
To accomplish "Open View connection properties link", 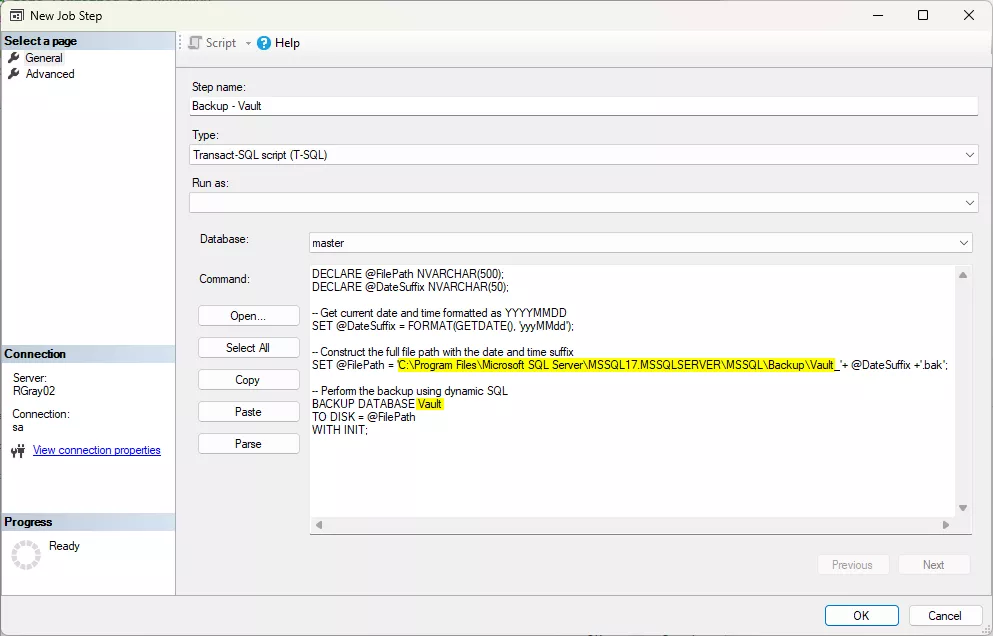I will (x=97, y=450).
